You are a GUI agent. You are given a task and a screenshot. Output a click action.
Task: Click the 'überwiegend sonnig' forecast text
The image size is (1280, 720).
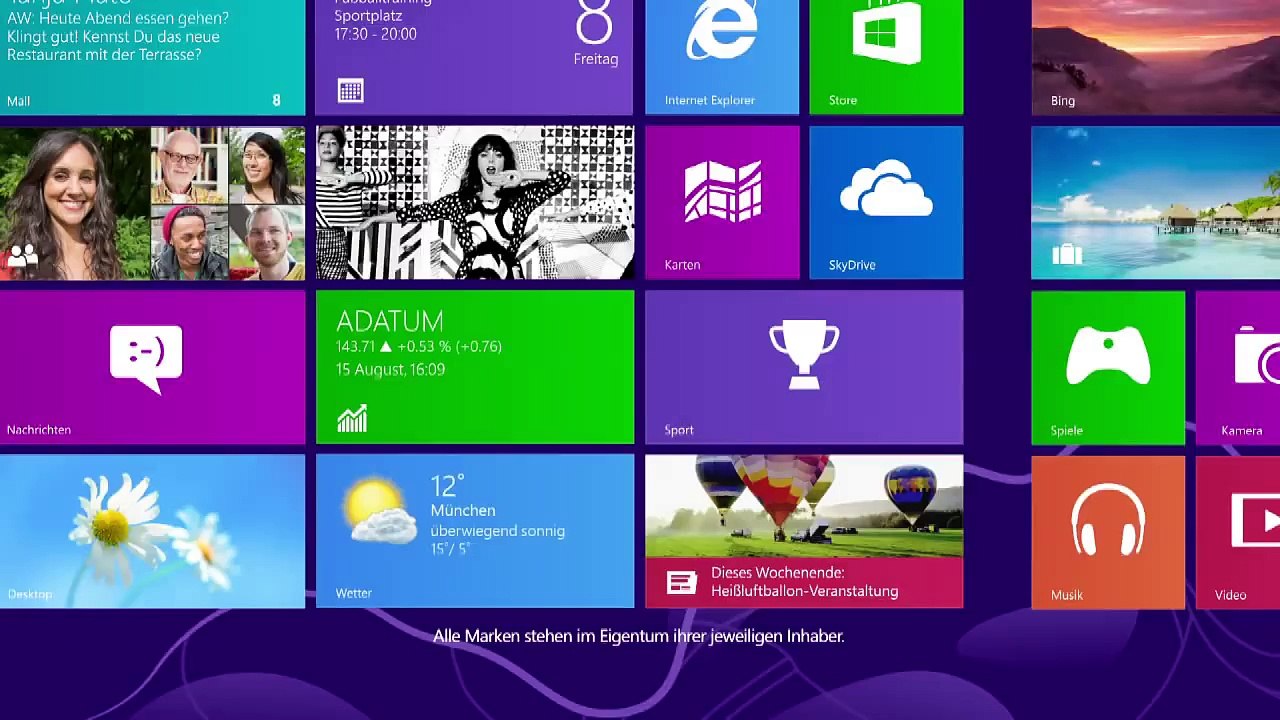498,531
